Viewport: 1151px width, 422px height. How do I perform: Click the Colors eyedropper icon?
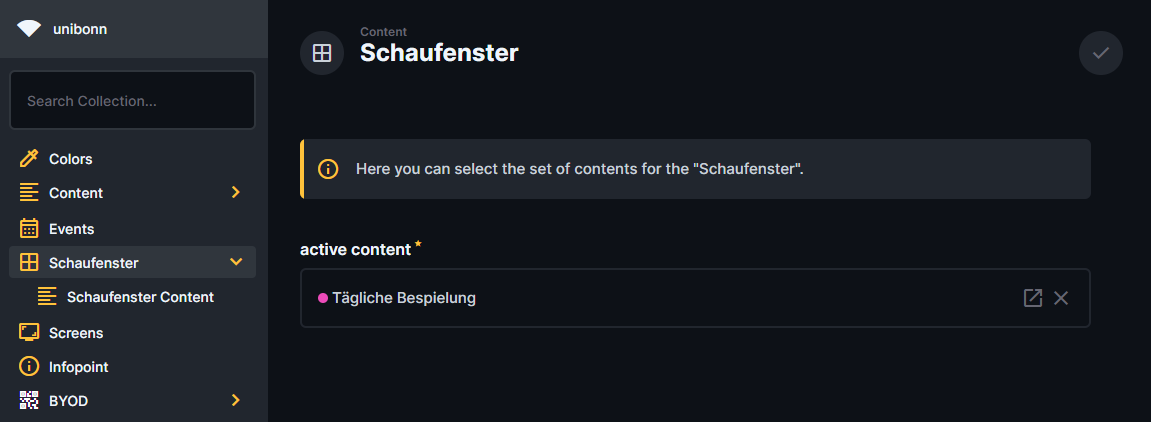(29, 159)
